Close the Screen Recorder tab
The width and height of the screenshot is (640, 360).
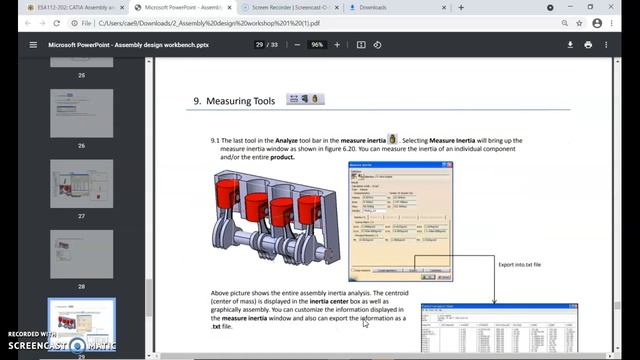(x=337, y=7)
